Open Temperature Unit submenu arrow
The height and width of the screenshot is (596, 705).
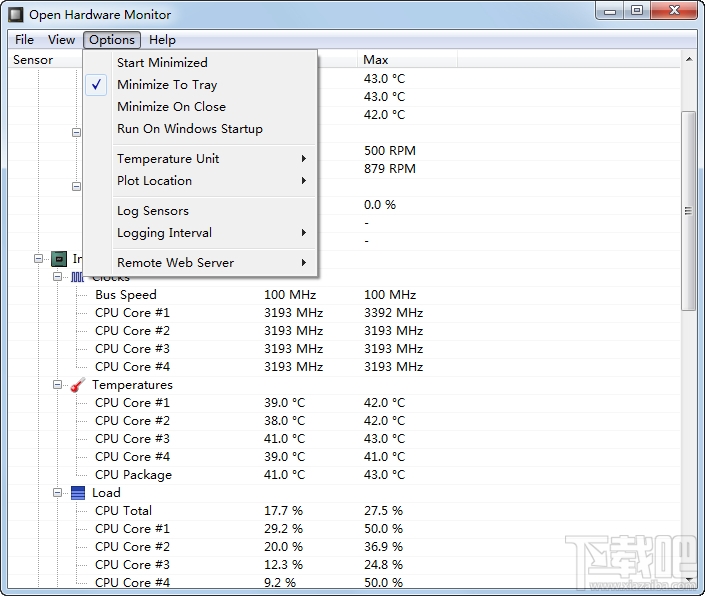pyautogui.click(x=304, y=159)
